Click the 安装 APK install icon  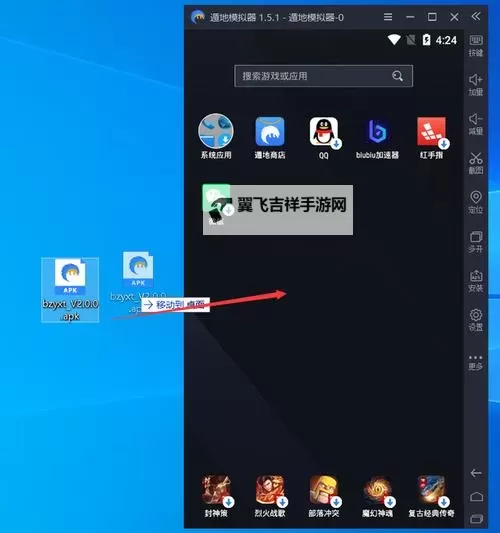[x=476, y=281]
